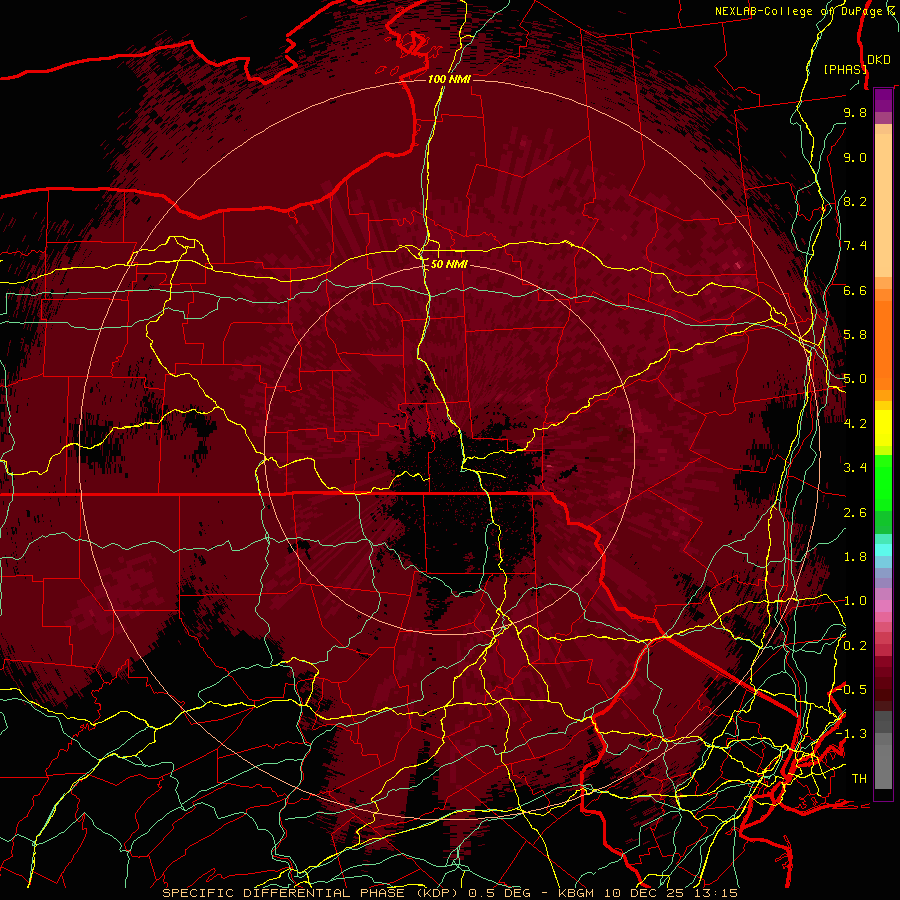
Task: Click the 0.2 scale value
Action: (x=855, y=646)
